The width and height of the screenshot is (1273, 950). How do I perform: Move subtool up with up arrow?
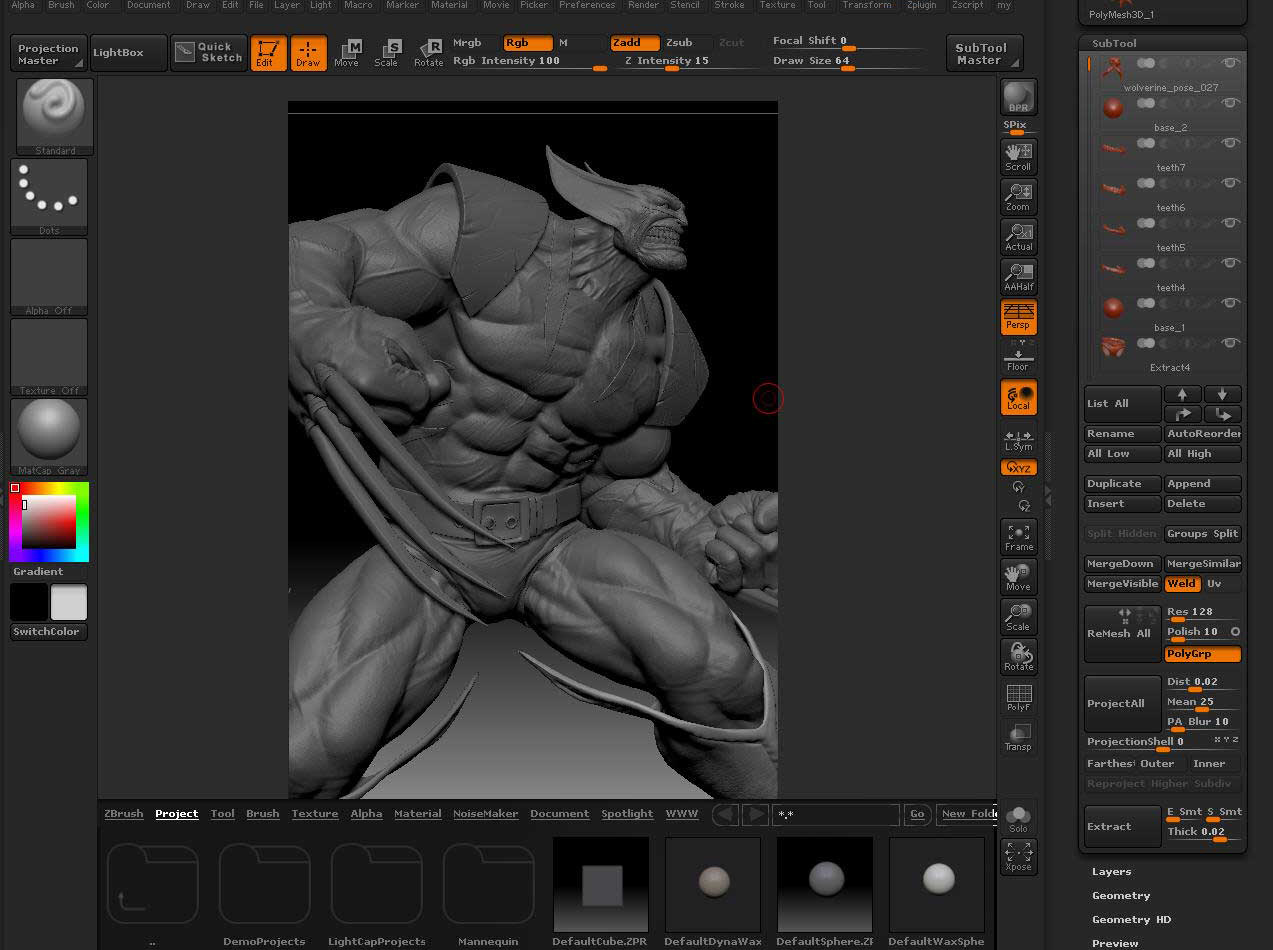1182,394
